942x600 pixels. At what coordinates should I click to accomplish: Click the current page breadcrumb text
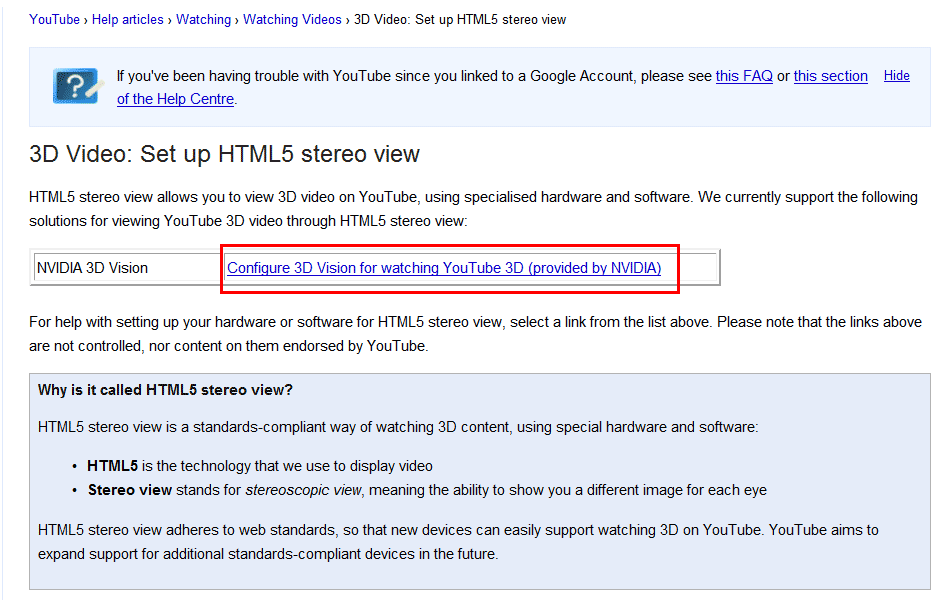pos(460,20)
